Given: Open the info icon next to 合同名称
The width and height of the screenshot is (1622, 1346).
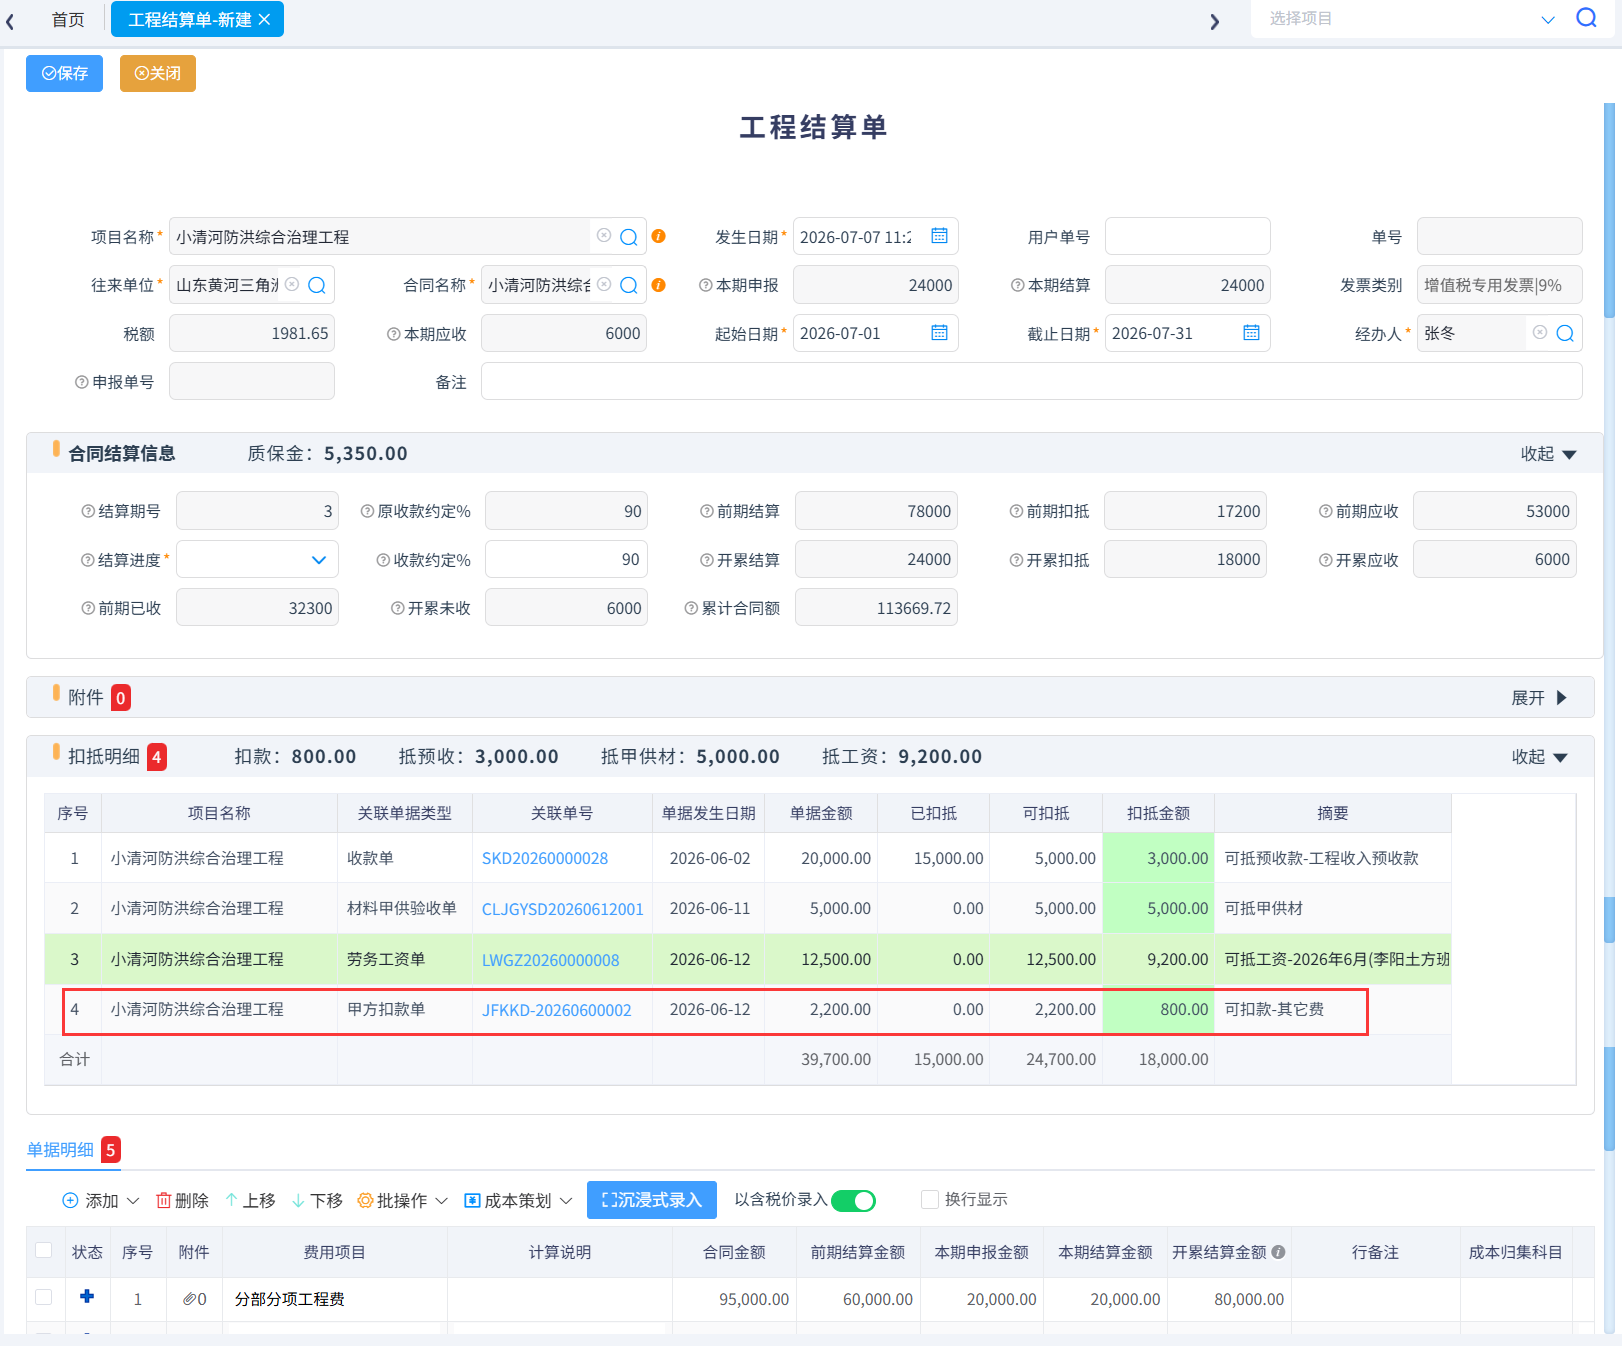Looking at the screenshot, I should coord(658,285).
